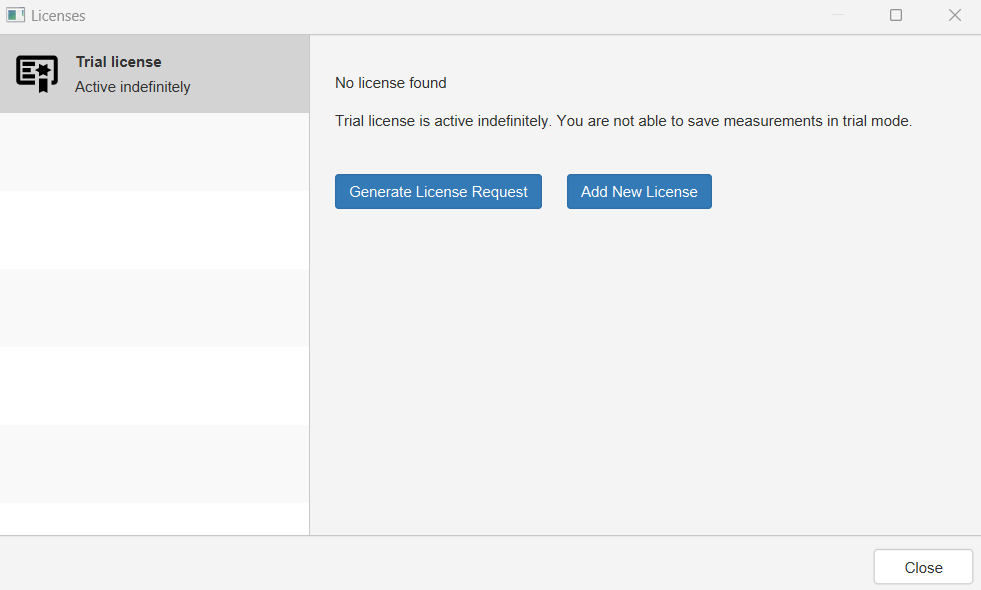Screen dimensions: 981x590
Task: Click the trial mode save measurements notice
Action: click(x=623, y=121)
